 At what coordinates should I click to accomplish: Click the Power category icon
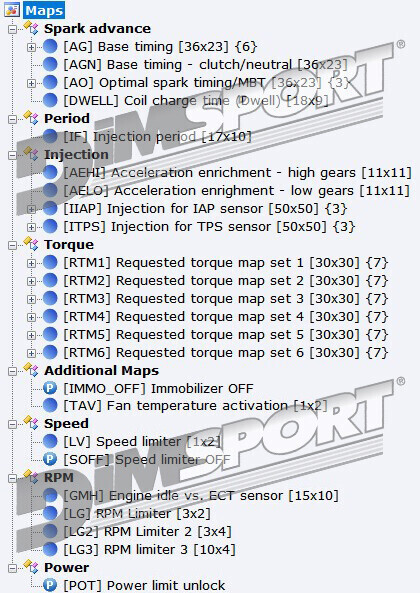(x=31, y=567)
